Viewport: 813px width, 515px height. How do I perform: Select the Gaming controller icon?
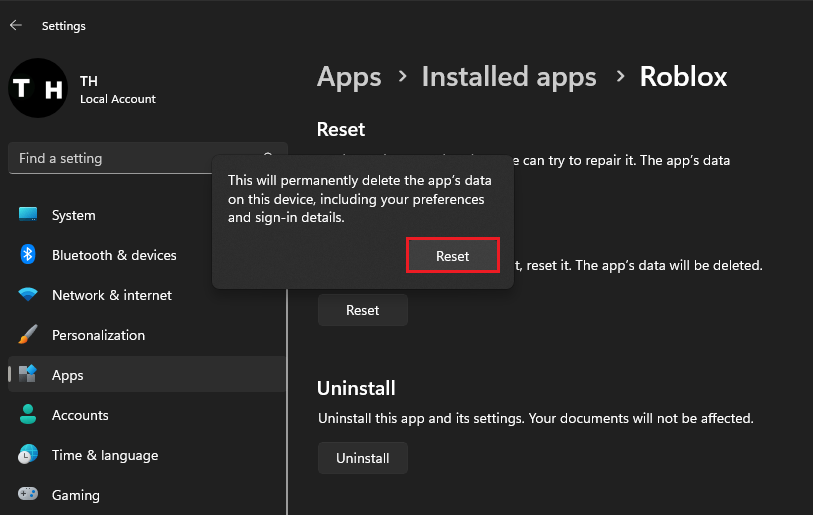28,495
